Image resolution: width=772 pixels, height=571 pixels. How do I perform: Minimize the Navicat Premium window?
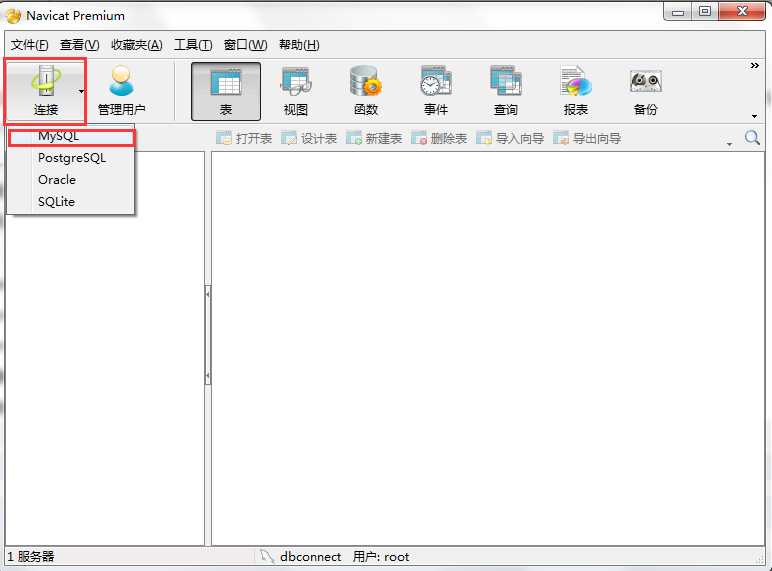point(677,12)
